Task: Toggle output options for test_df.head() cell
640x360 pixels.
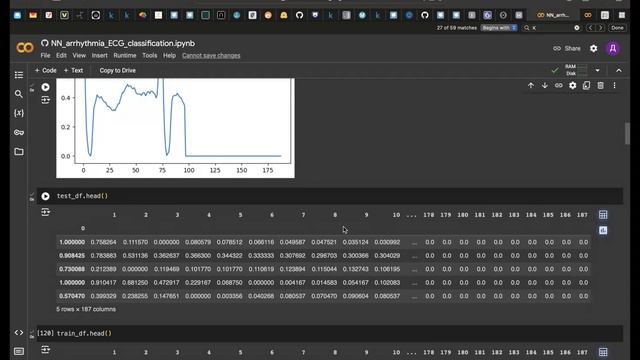Action: click(x=45, y=212)
